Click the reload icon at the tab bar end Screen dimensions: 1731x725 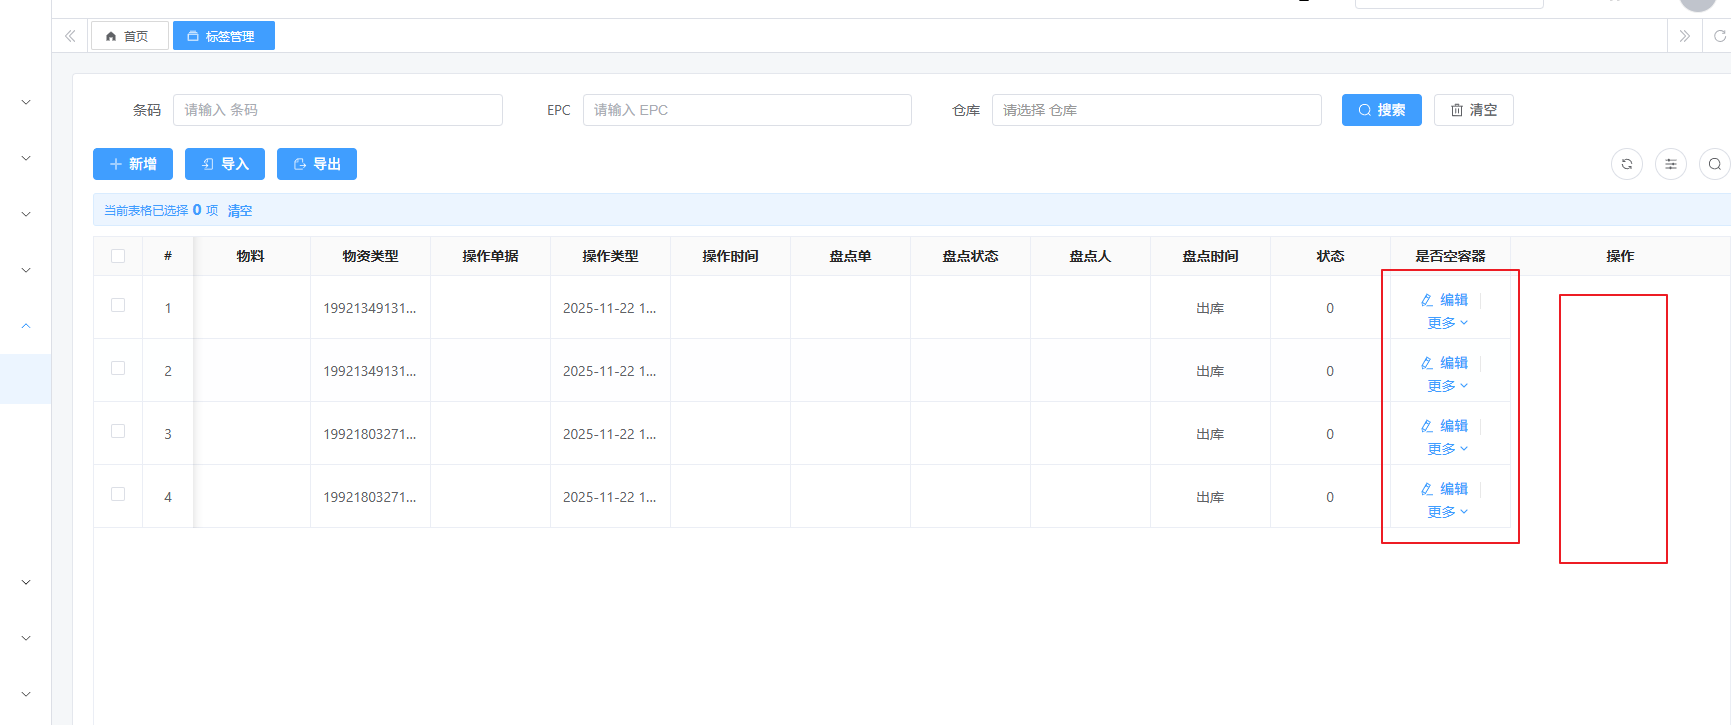coord(1720,36)
